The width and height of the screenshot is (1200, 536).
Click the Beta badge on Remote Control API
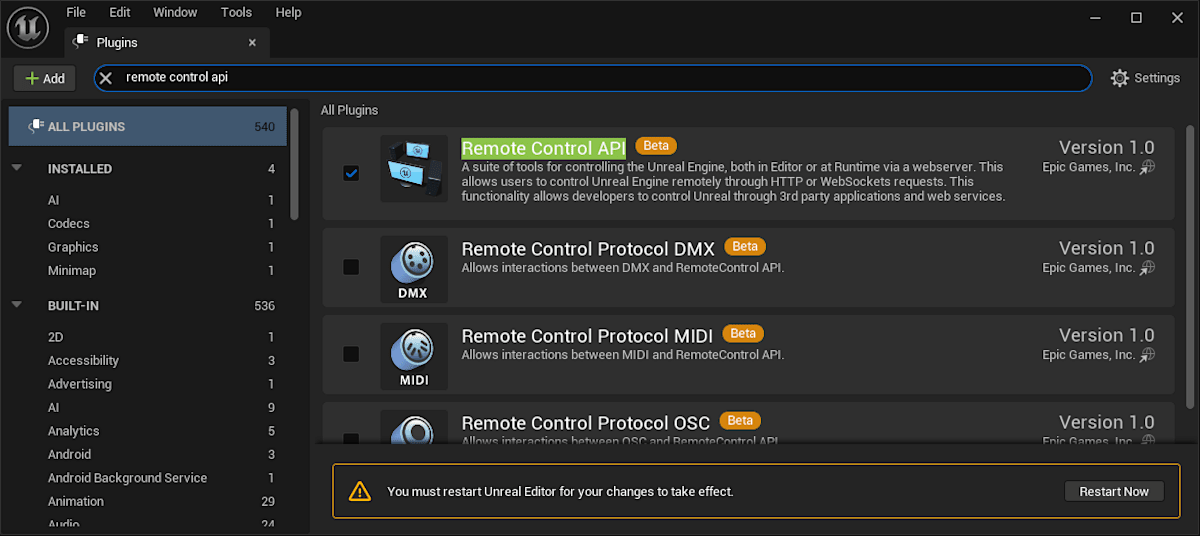point(656,146)
